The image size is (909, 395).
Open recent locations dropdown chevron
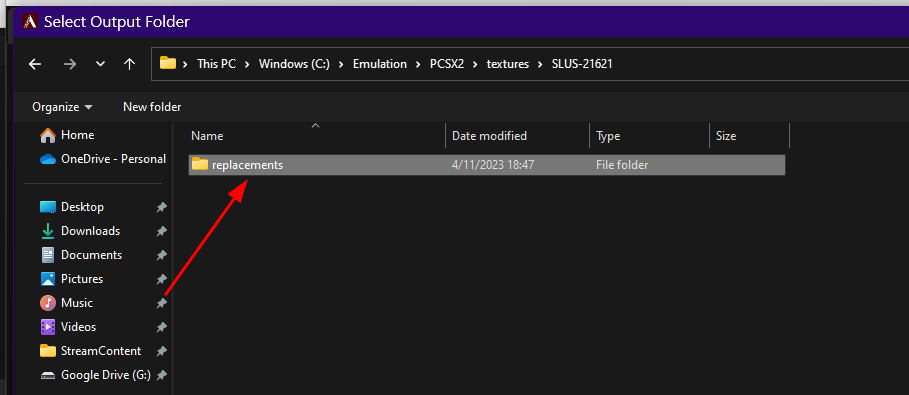pos(100,64)
